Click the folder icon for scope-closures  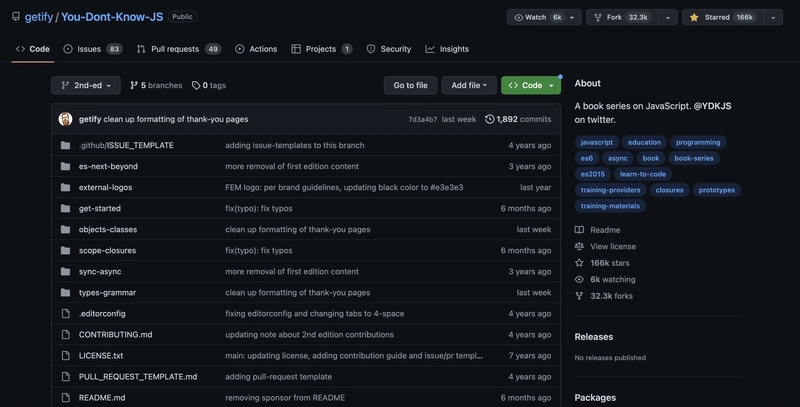coord(65,250)
